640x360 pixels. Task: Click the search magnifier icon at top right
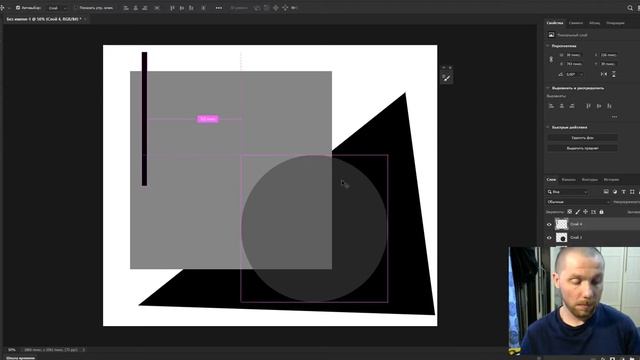(x=630, y=8)
